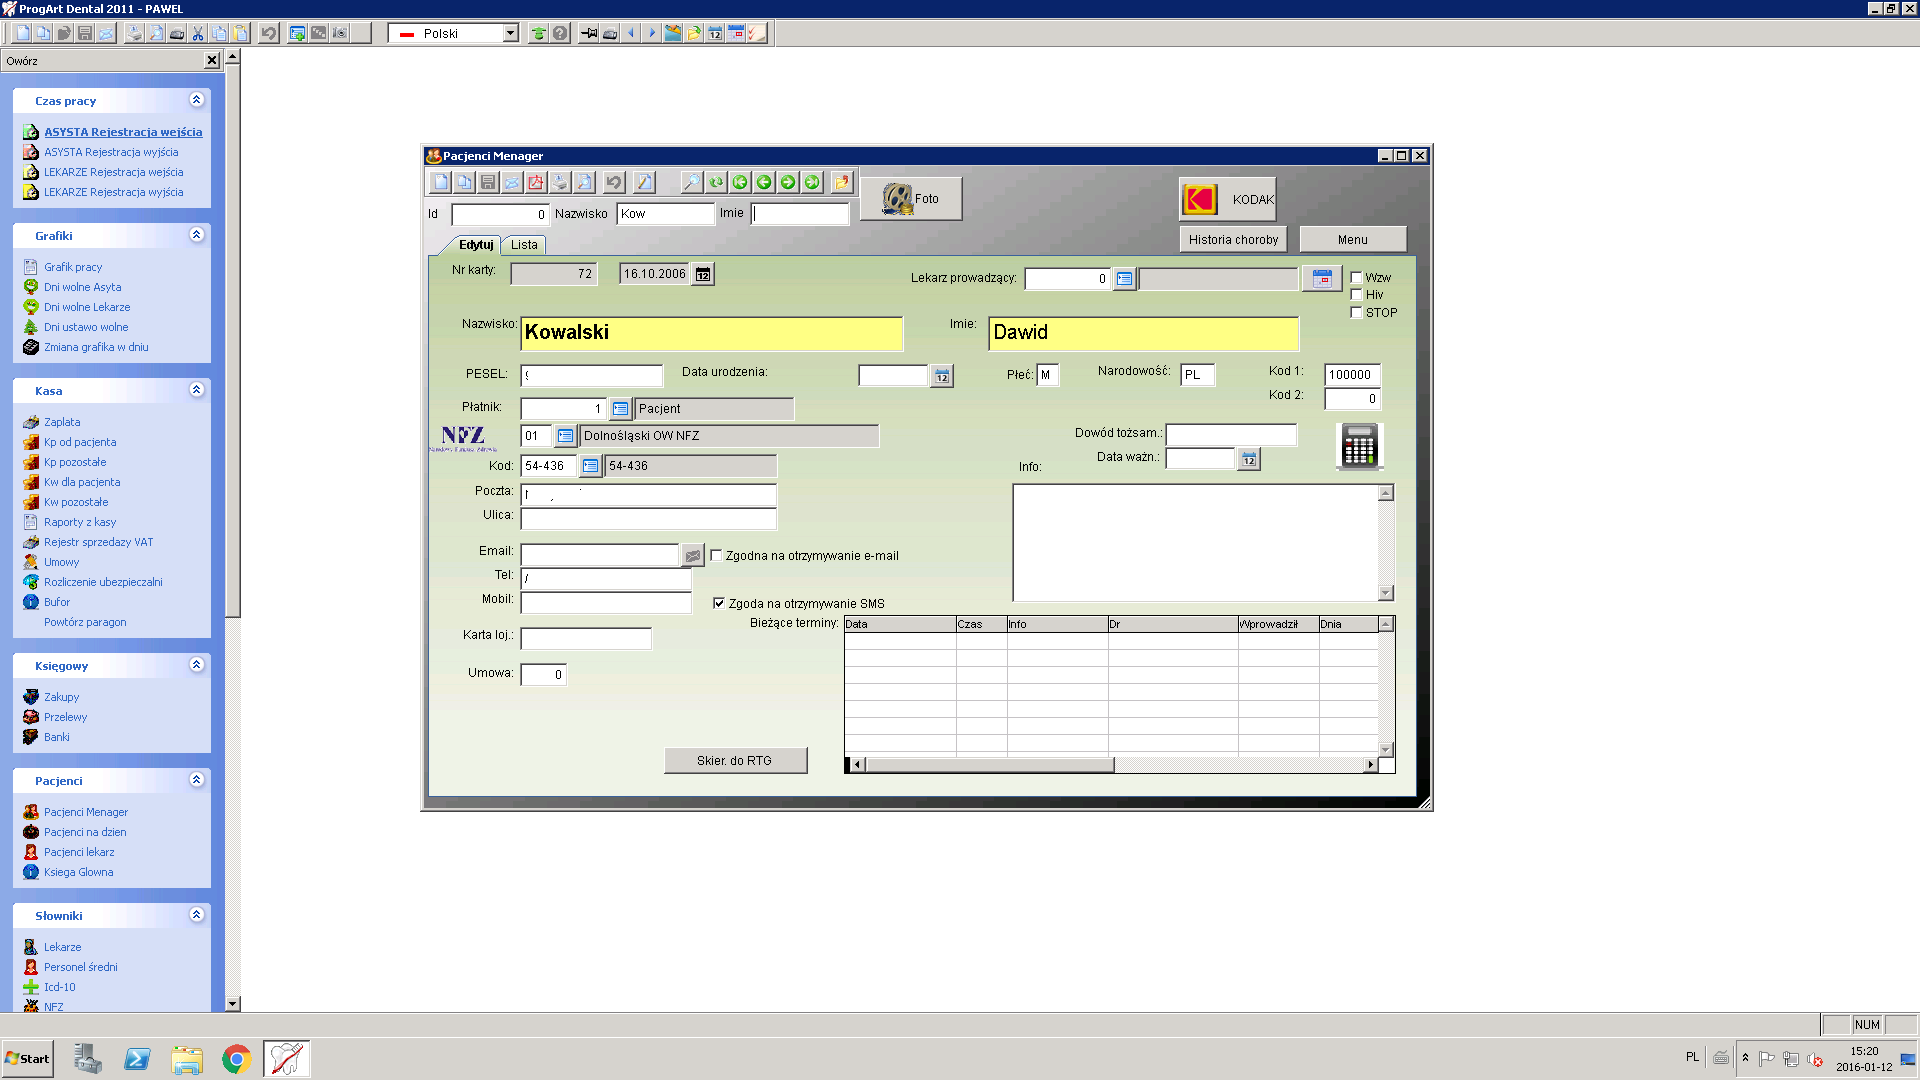Open calendar picker for Data ważn.

point(1249,459)
